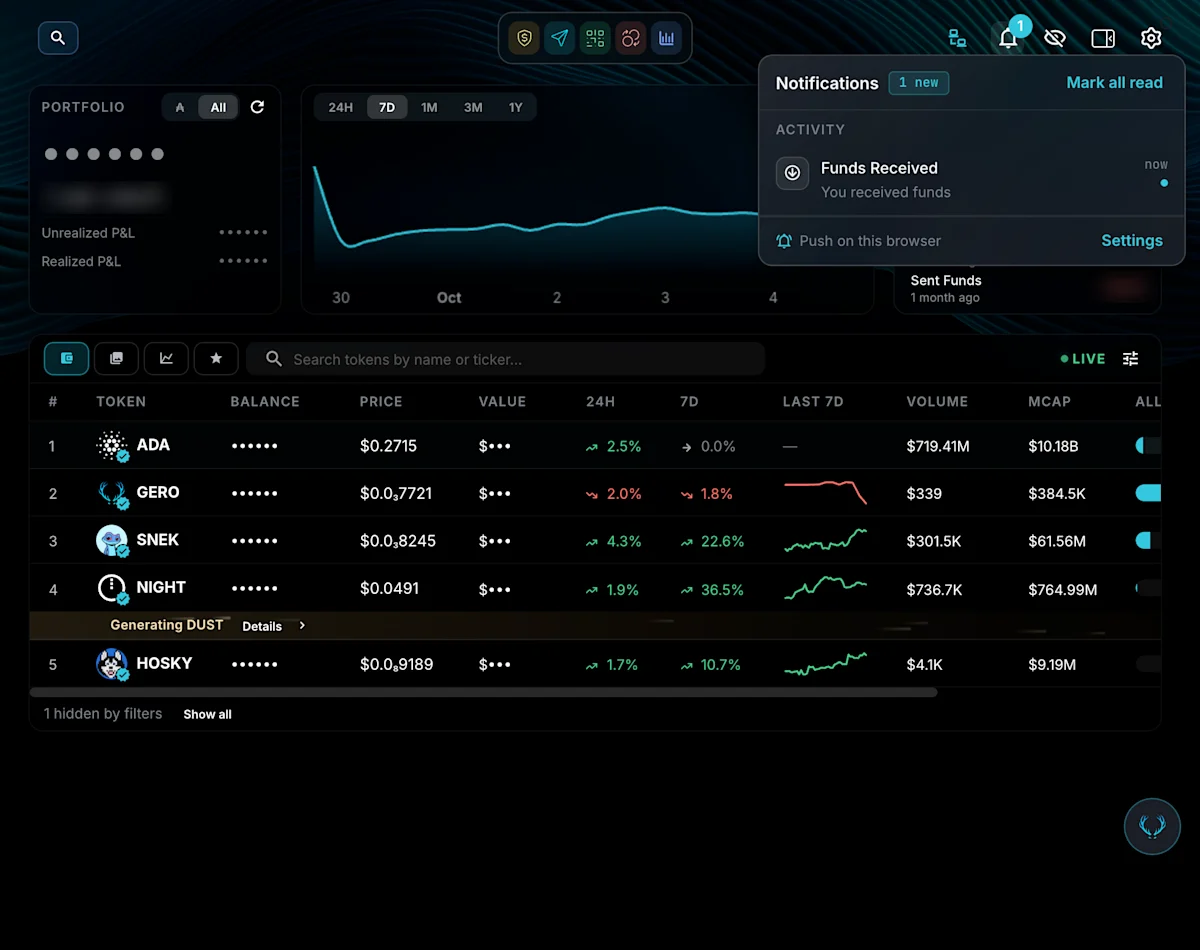This screenshot has width=1200, height=950.
Task: Sort by the 7D column header
Action: [689, 401]
